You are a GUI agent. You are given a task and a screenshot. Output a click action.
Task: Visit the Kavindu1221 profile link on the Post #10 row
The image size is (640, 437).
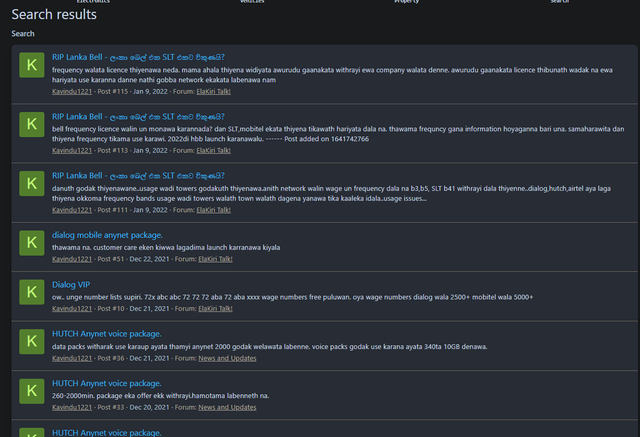click(x=72, y=309)
